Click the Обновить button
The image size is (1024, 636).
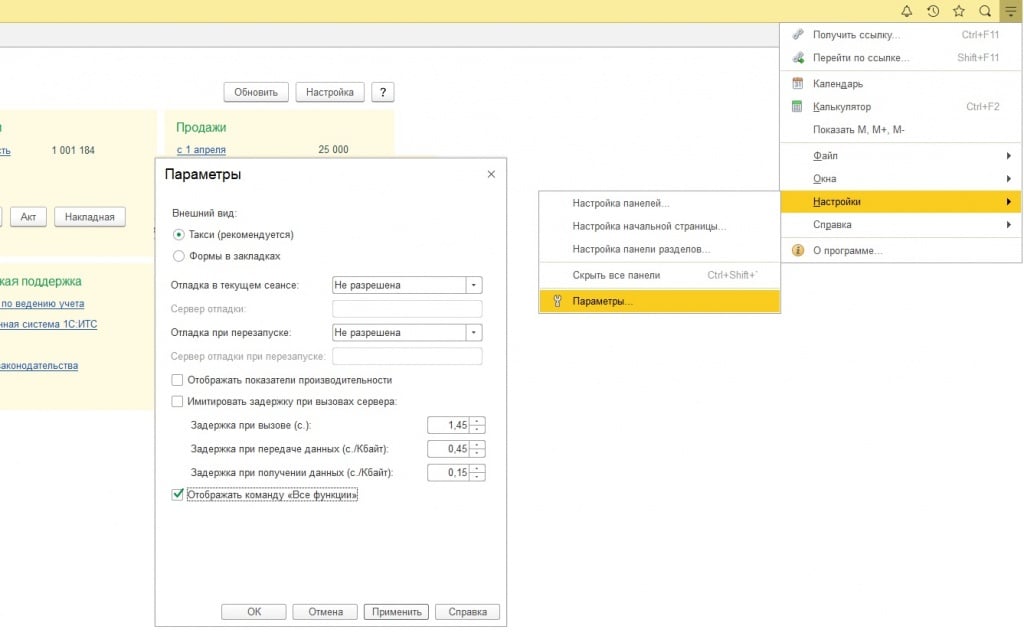tap(256, 92)
